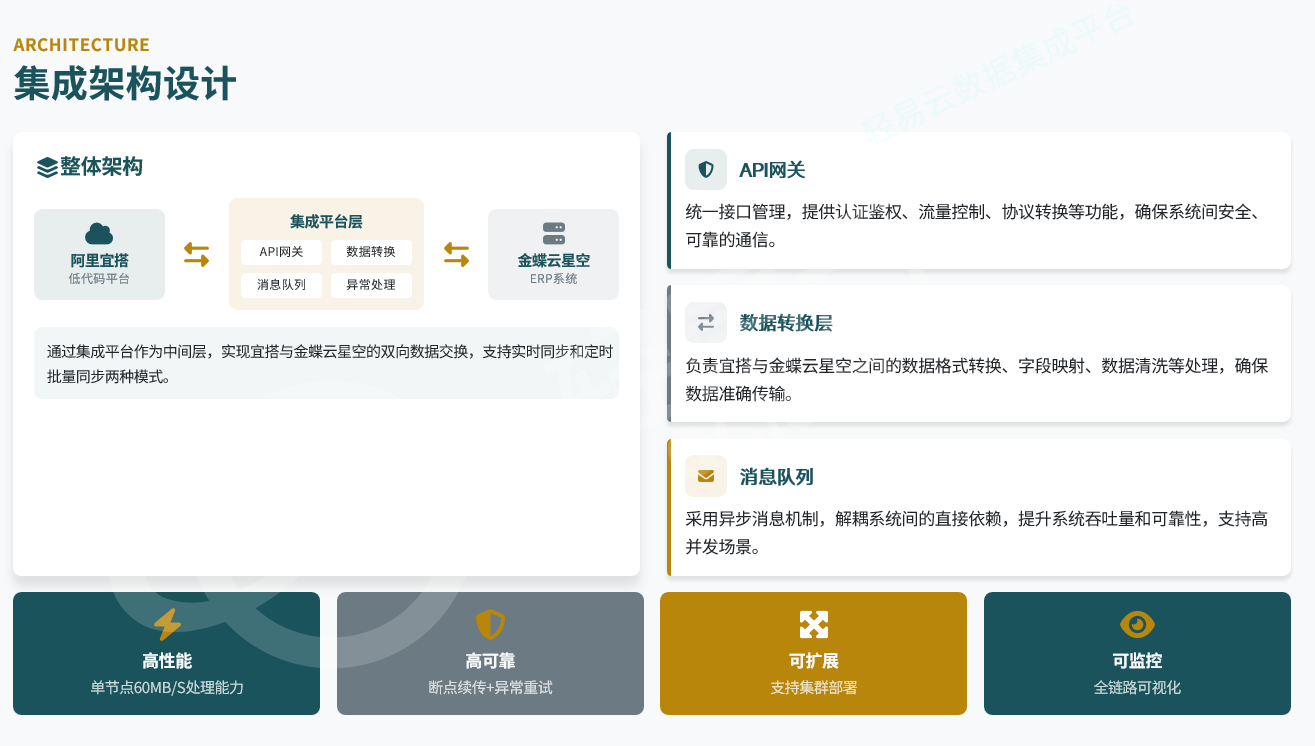
Task: Click the 数据转换层 card heading text
Action: click(x=785, y=323)
